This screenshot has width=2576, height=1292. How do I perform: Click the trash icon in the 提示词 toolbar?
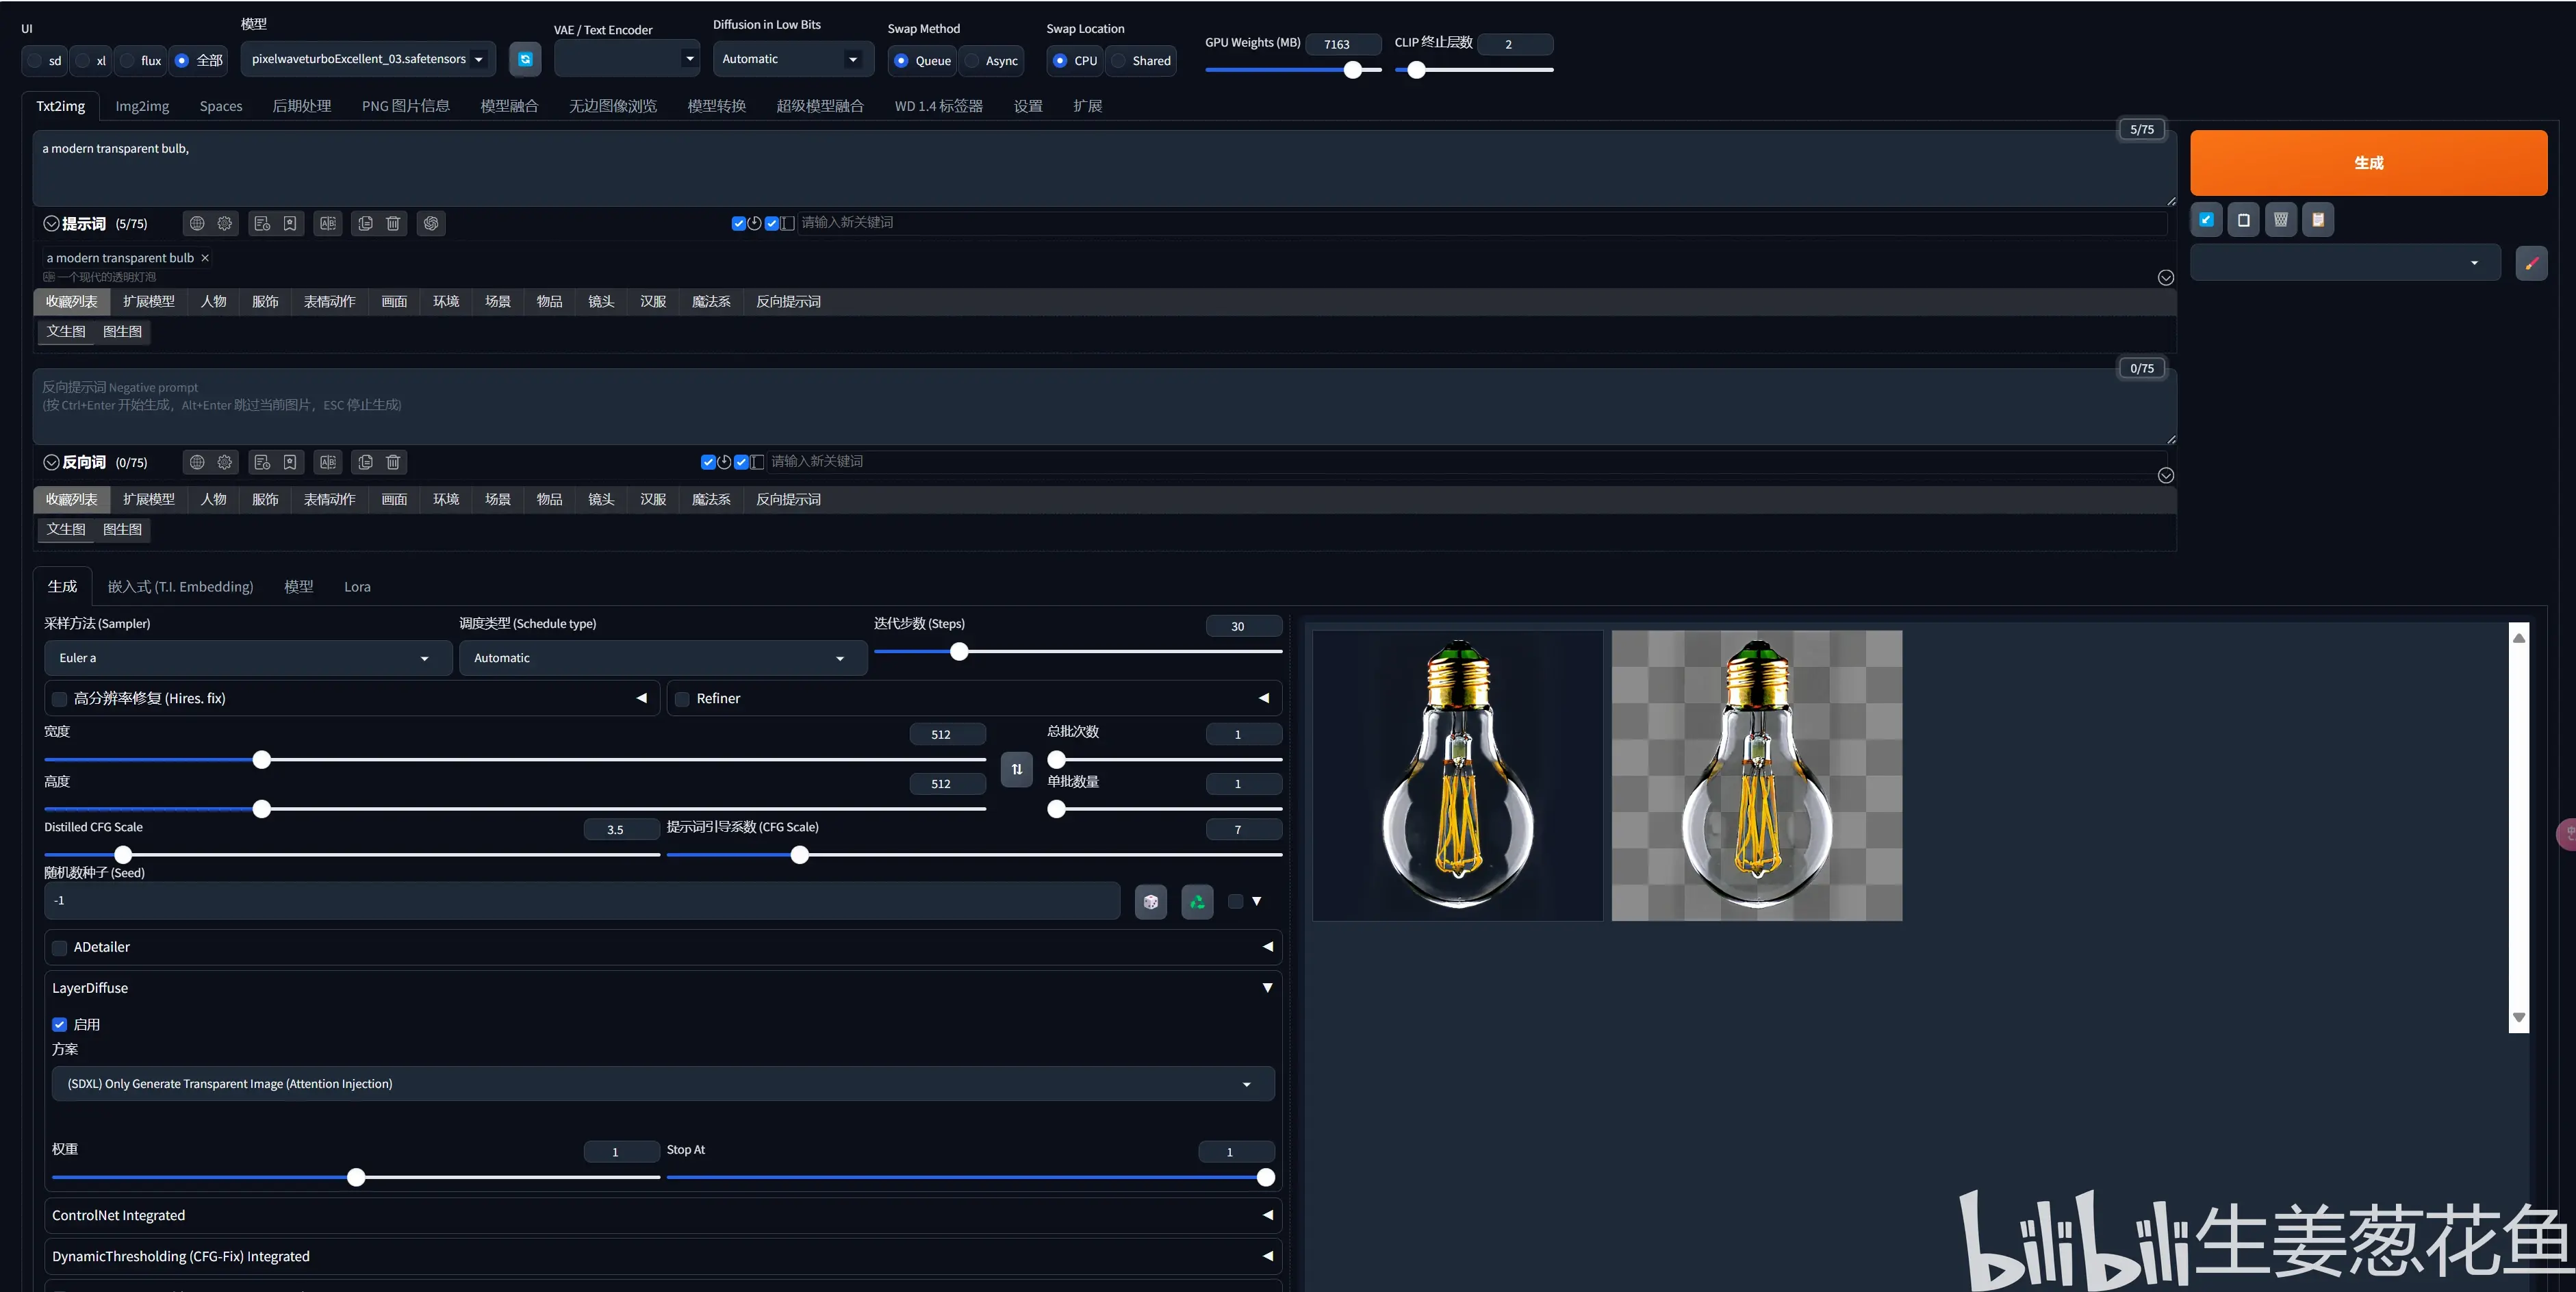[x=393, y=224]
